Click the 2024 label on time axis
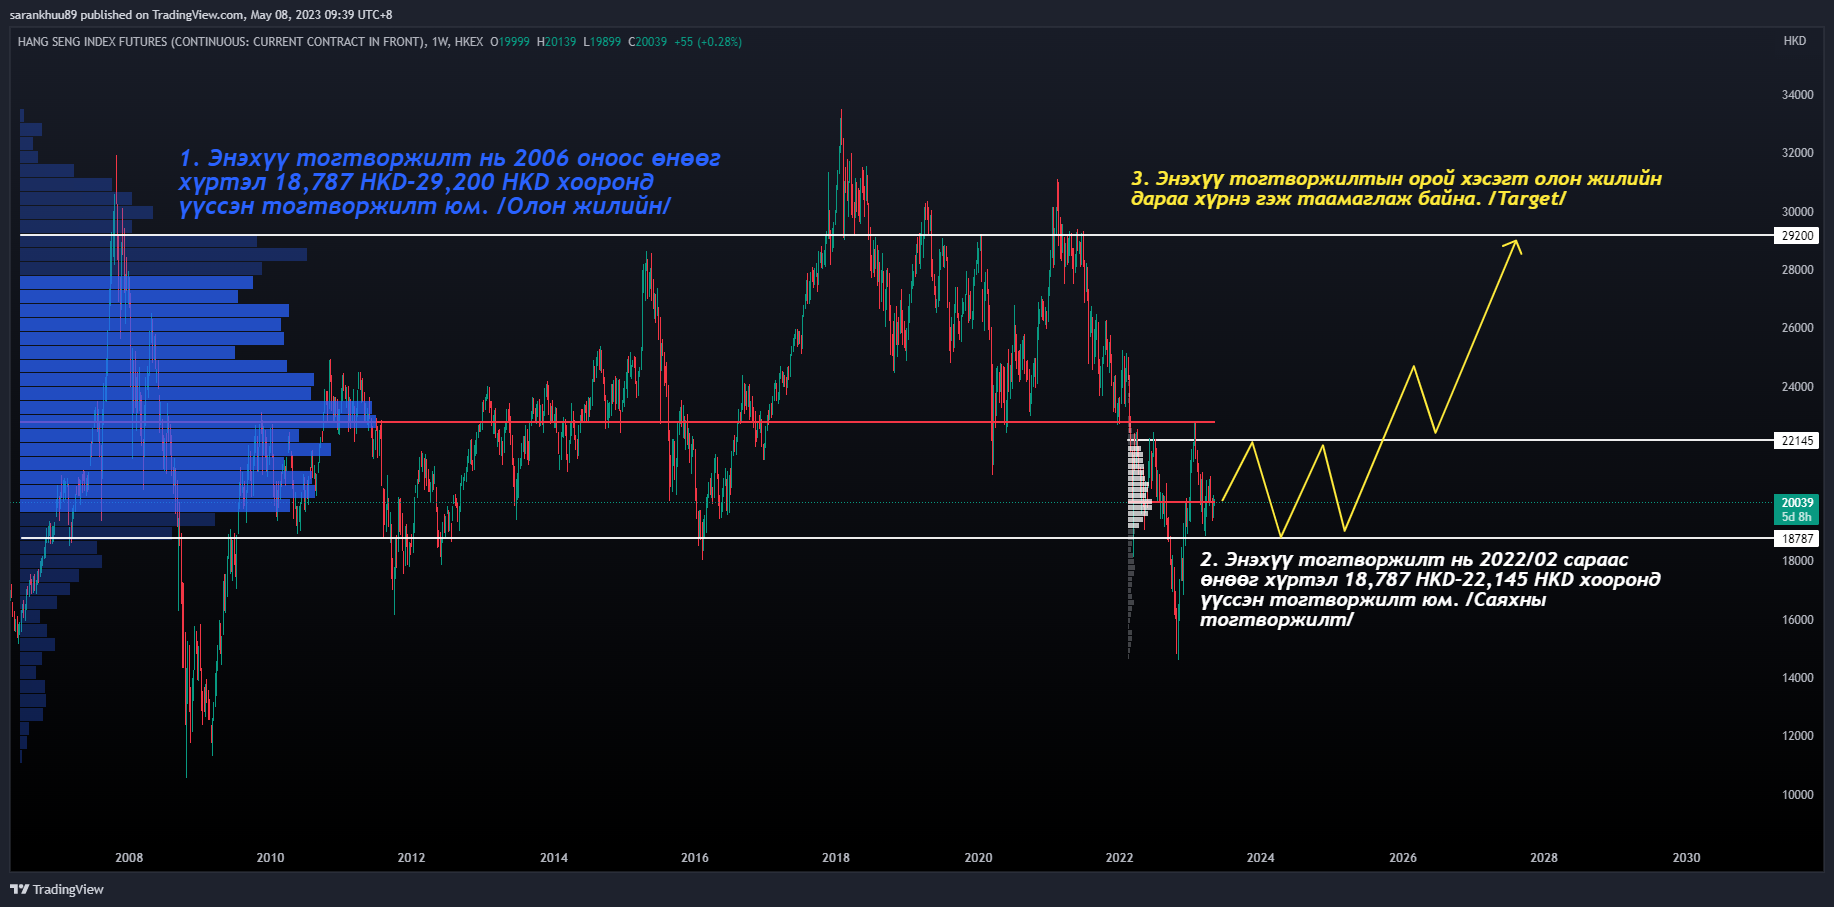 1260,857
